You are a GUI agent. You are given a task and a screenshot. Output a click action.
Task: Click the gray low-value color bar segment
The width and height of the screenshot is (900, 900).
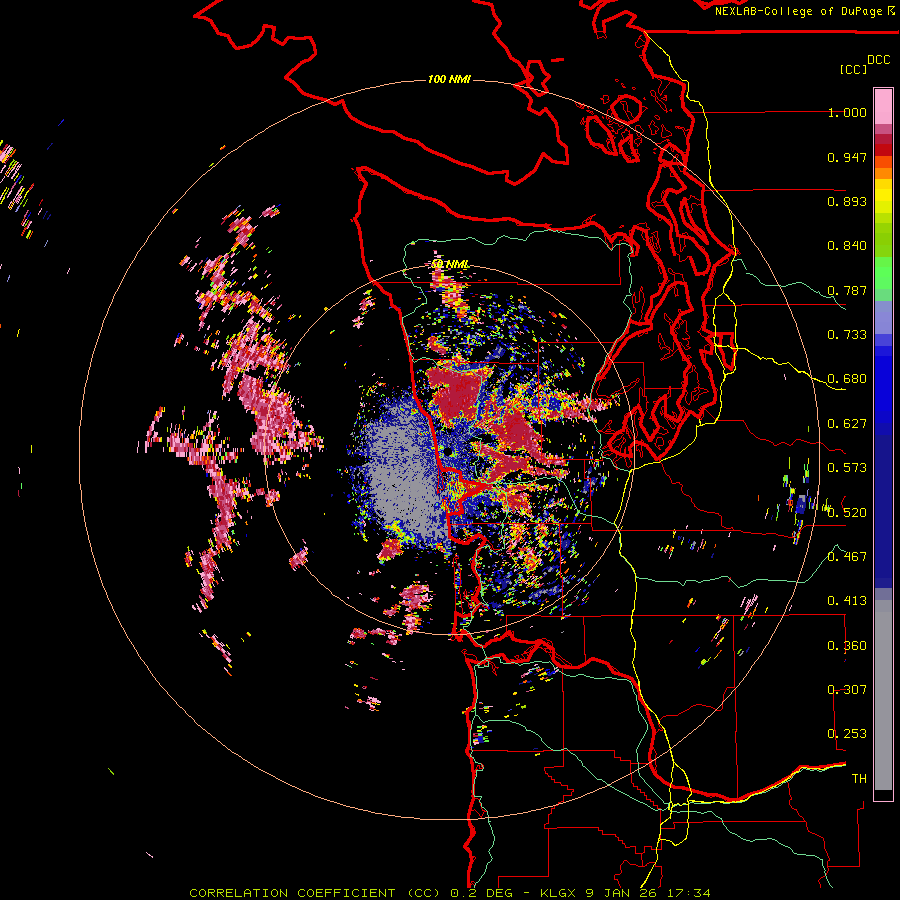(883, 695)
